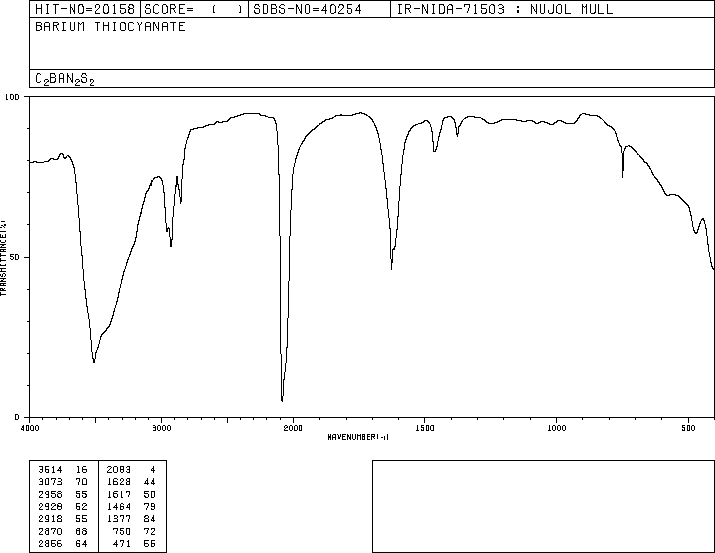Click the 500 wavenumber axis label
Screen dimensions: 715x553
[689, 428]
